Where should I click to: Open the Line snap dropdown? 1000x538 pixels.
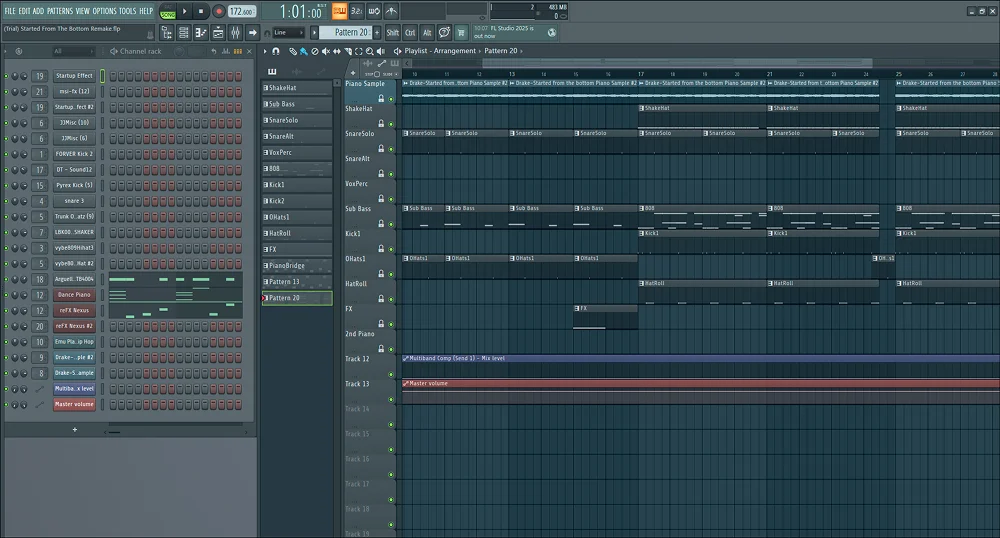[x=289, y=33]
